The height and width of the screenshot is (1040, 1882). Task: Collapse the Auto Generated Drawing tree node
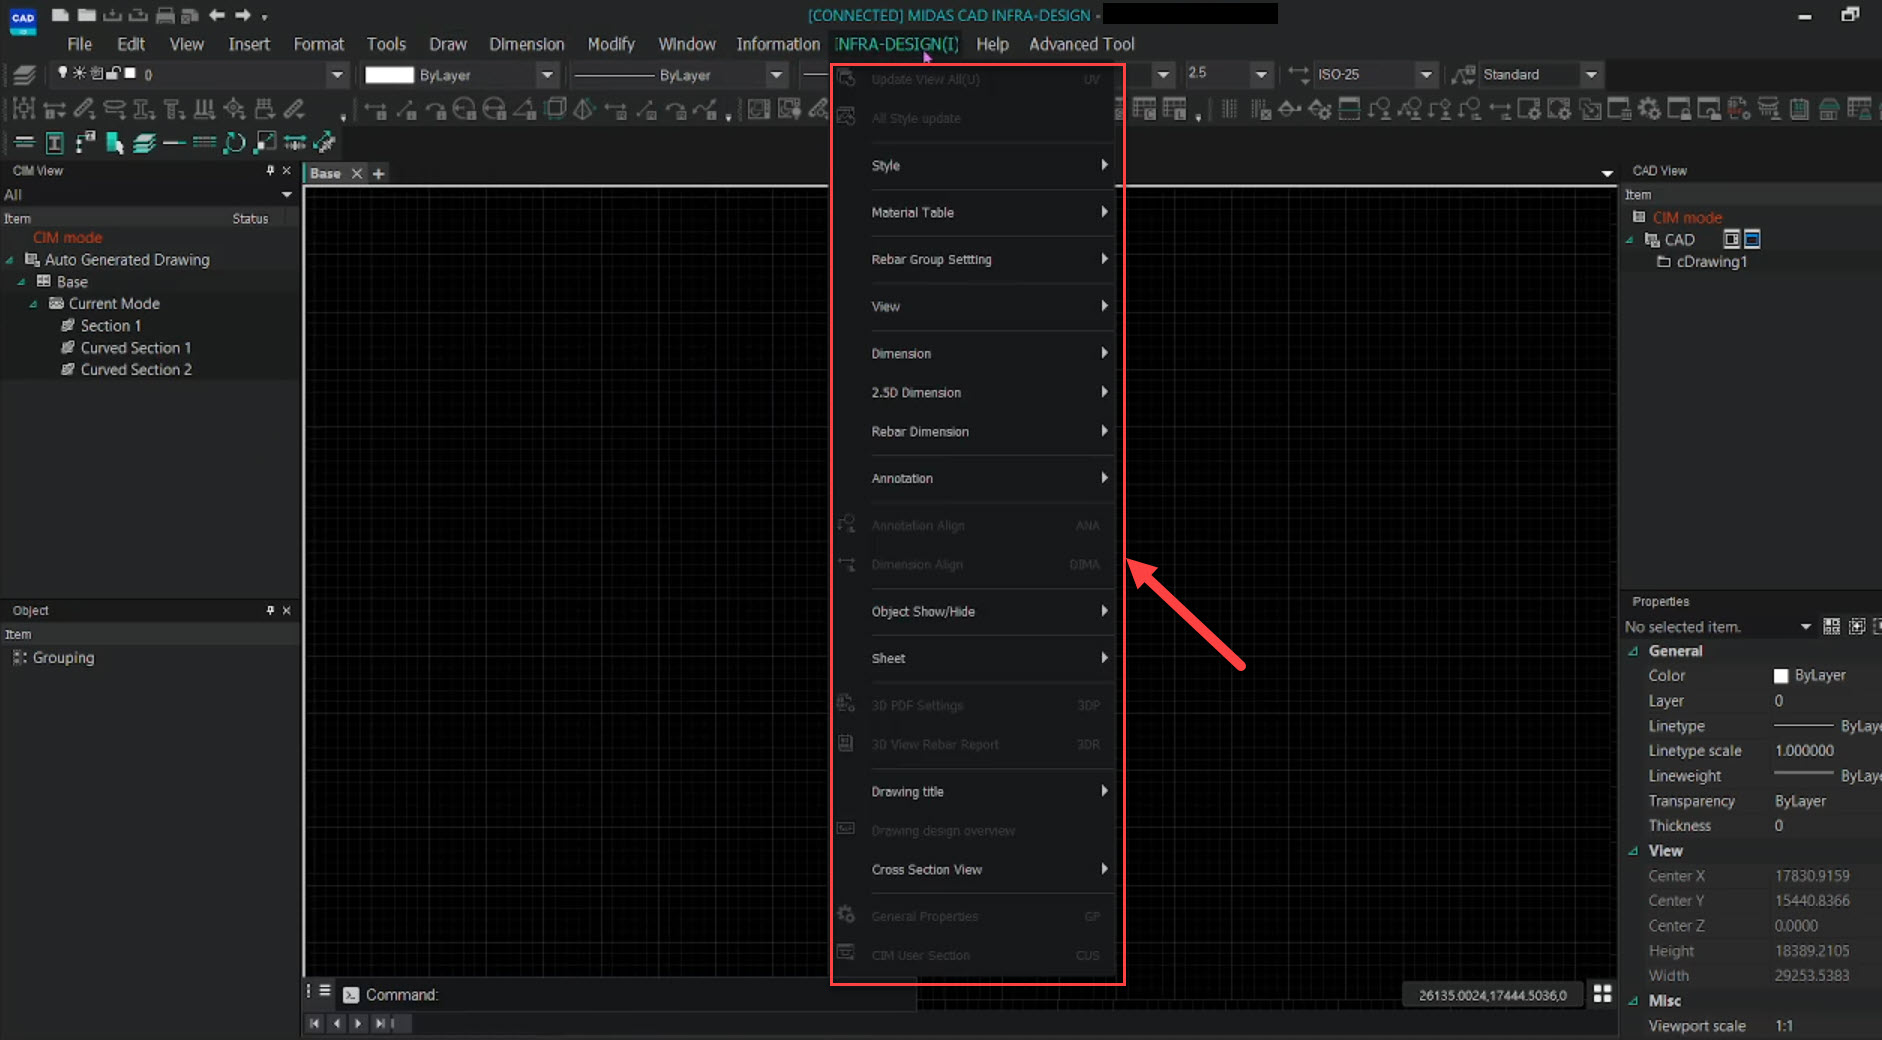click(x=10, y=260)
